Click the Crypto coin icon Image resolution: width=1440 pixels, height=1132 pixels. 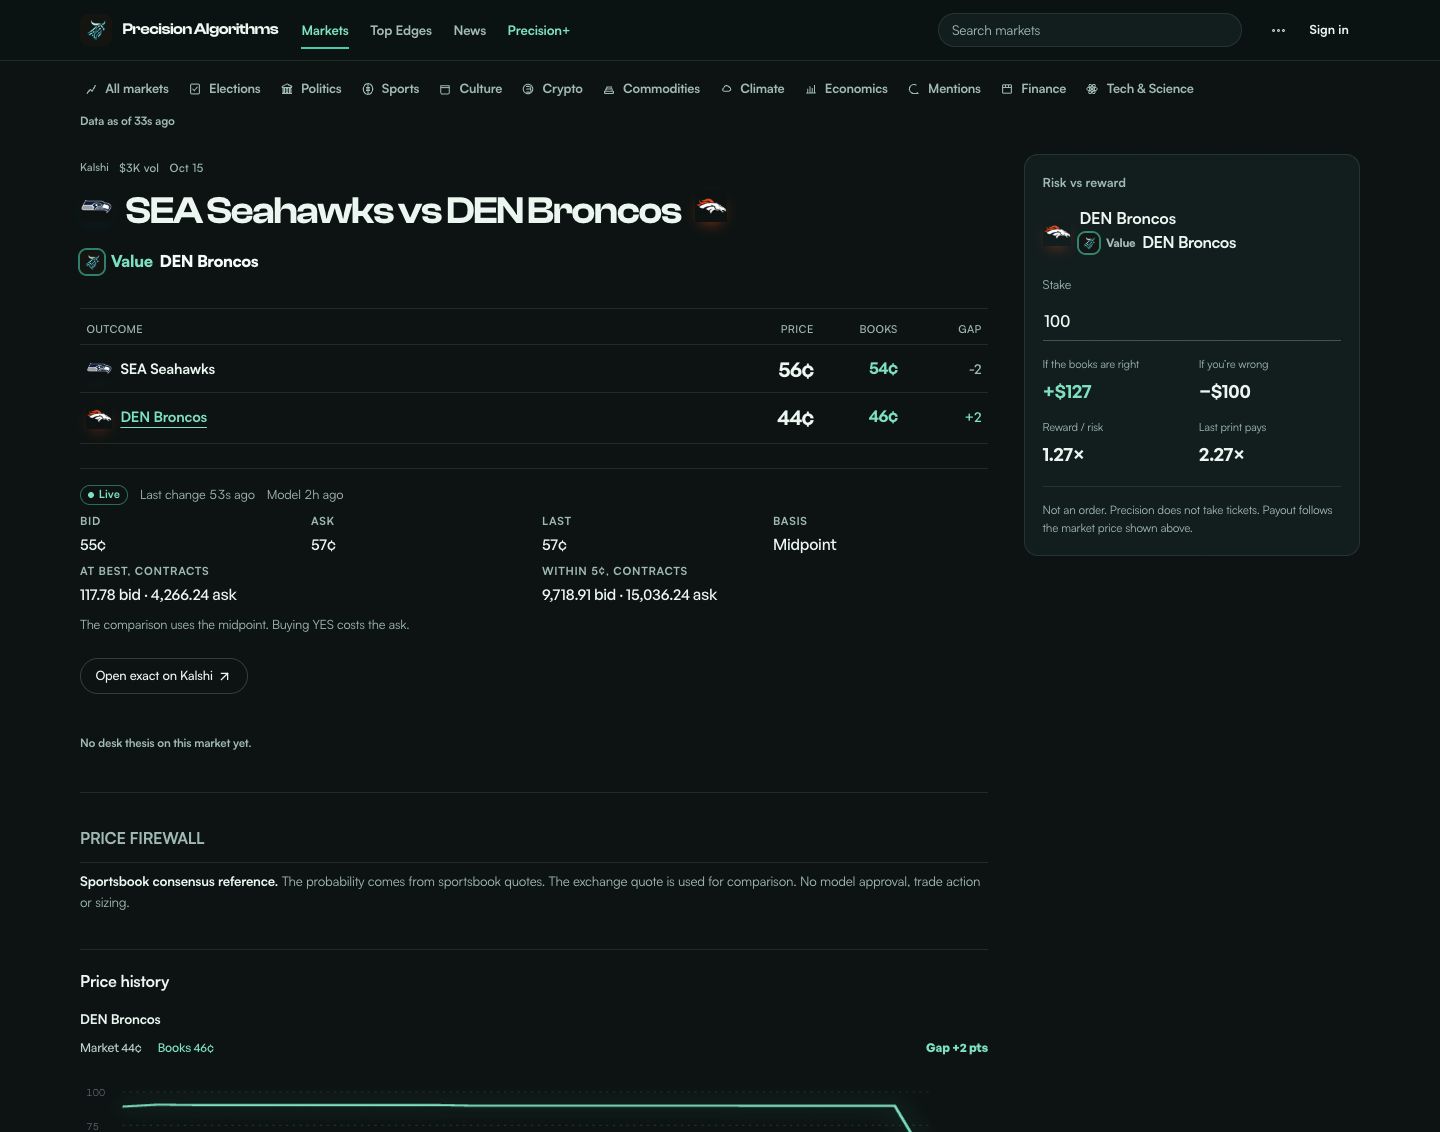tap(528, 89)
